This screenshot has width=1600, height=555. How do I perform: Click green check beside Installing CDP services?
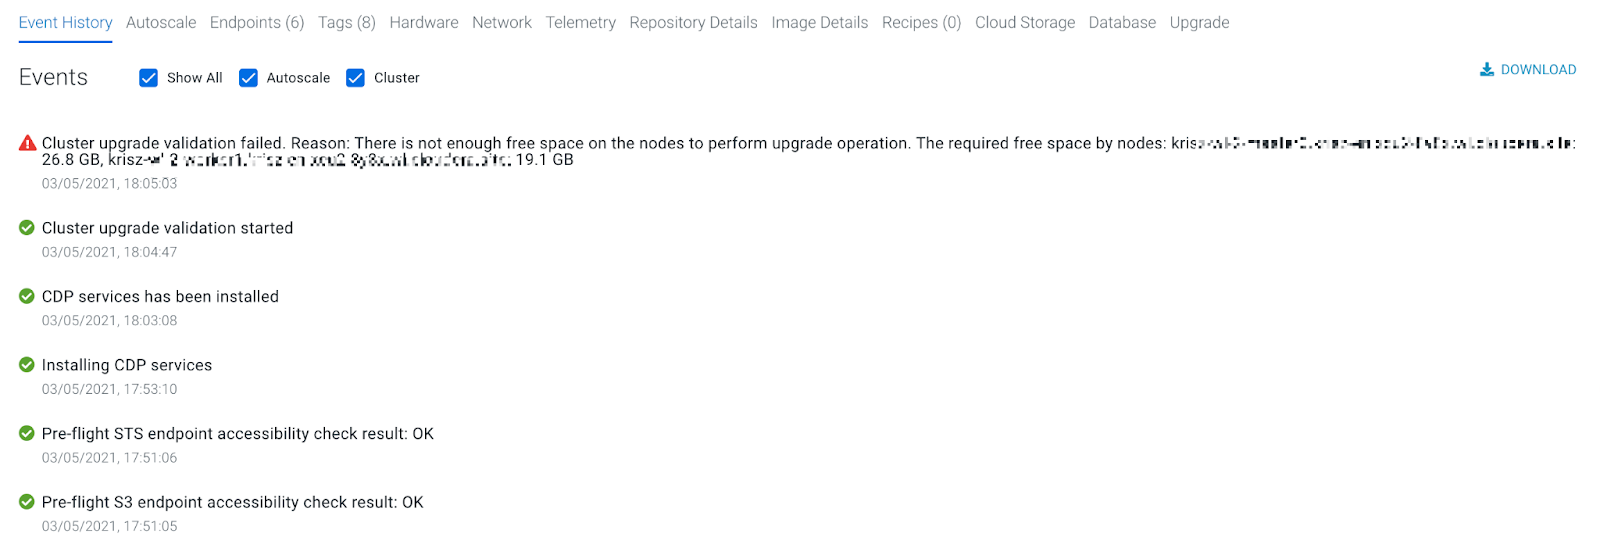27,365
